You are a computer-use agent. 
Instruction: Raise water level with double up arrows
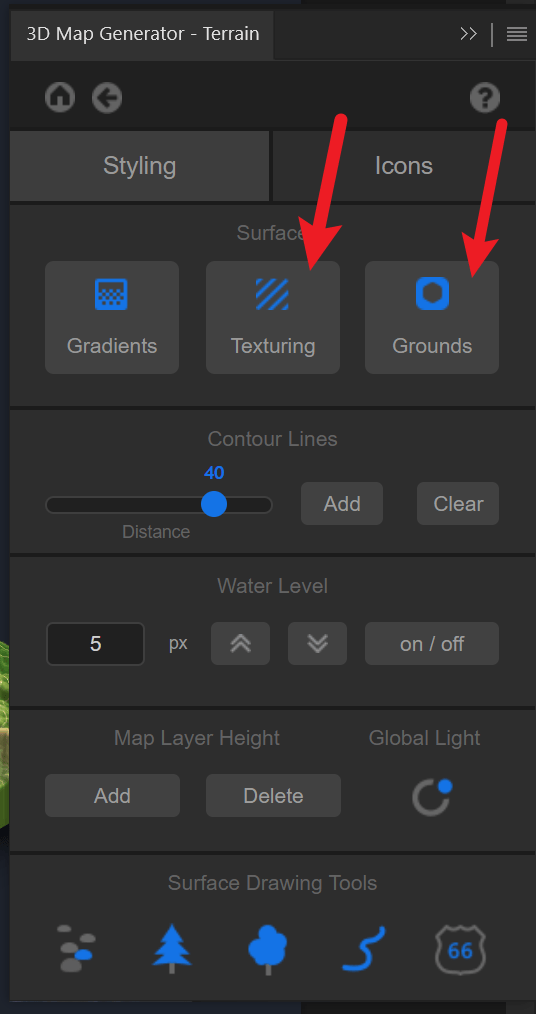pos(241,643)
